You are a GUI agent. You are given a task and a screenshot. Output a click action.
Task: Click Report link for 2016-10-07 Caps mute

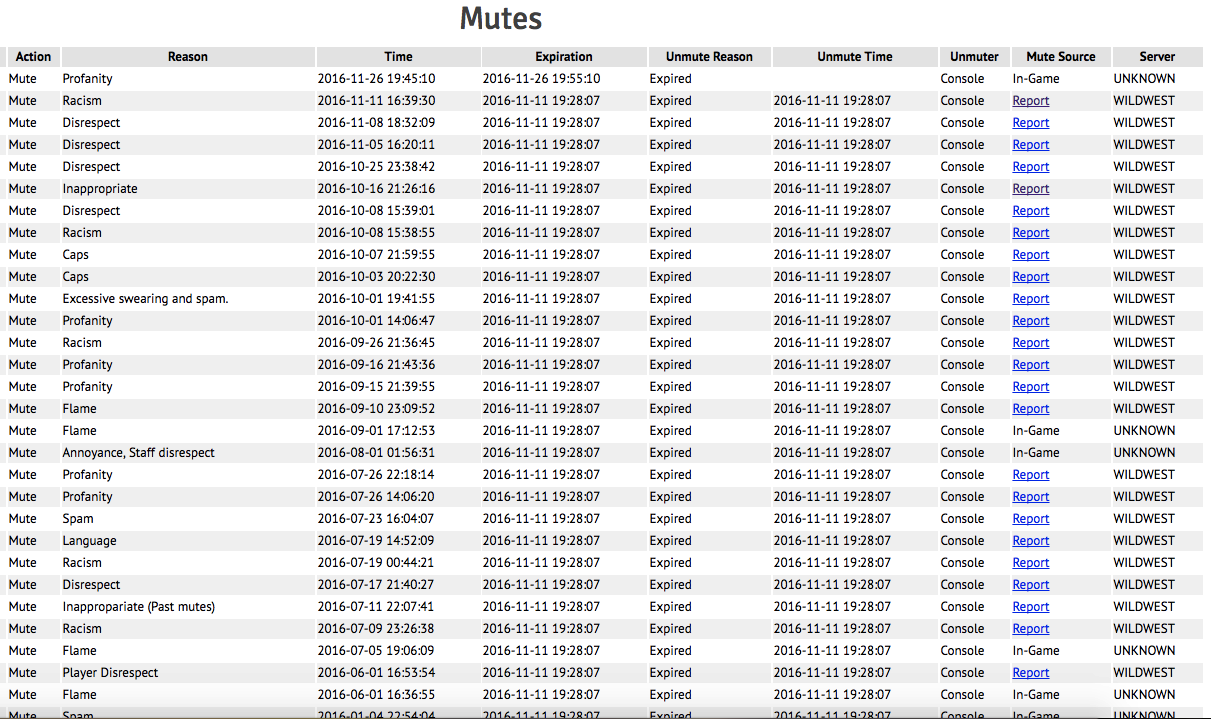(x=1030, y=255)
